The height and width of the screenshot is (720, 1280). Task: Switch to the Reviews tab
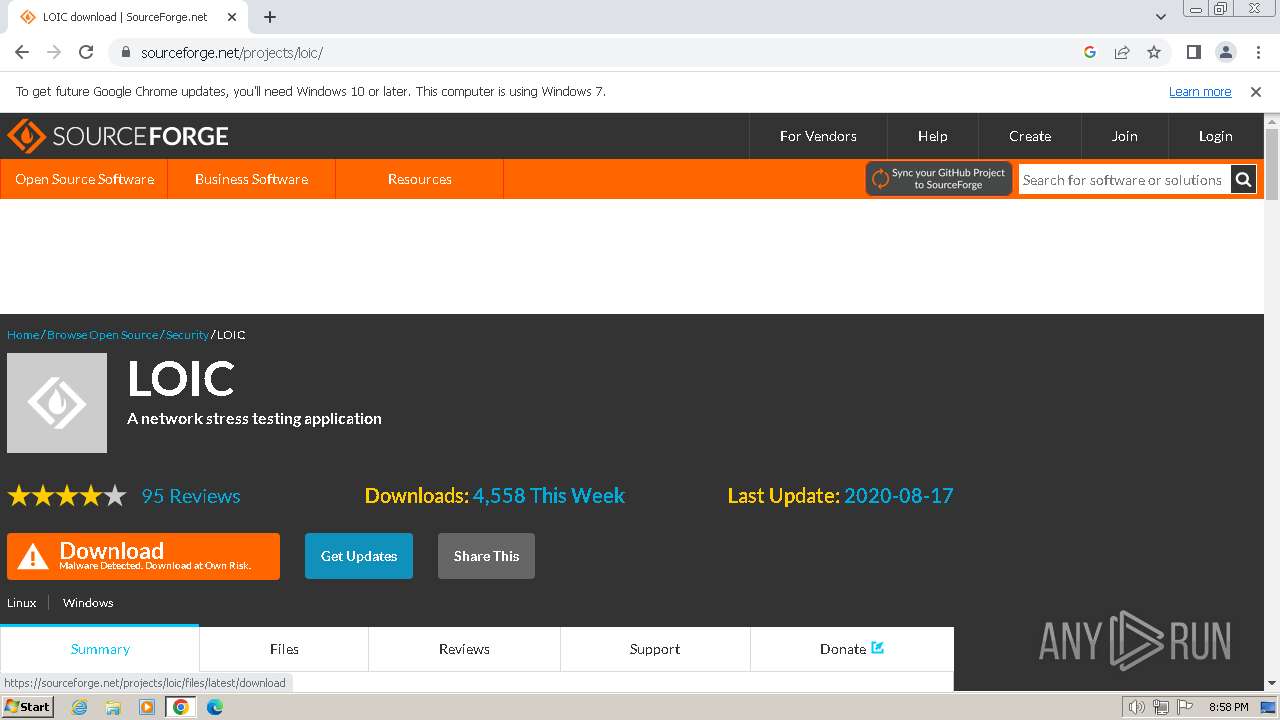[x=464, y=649]
